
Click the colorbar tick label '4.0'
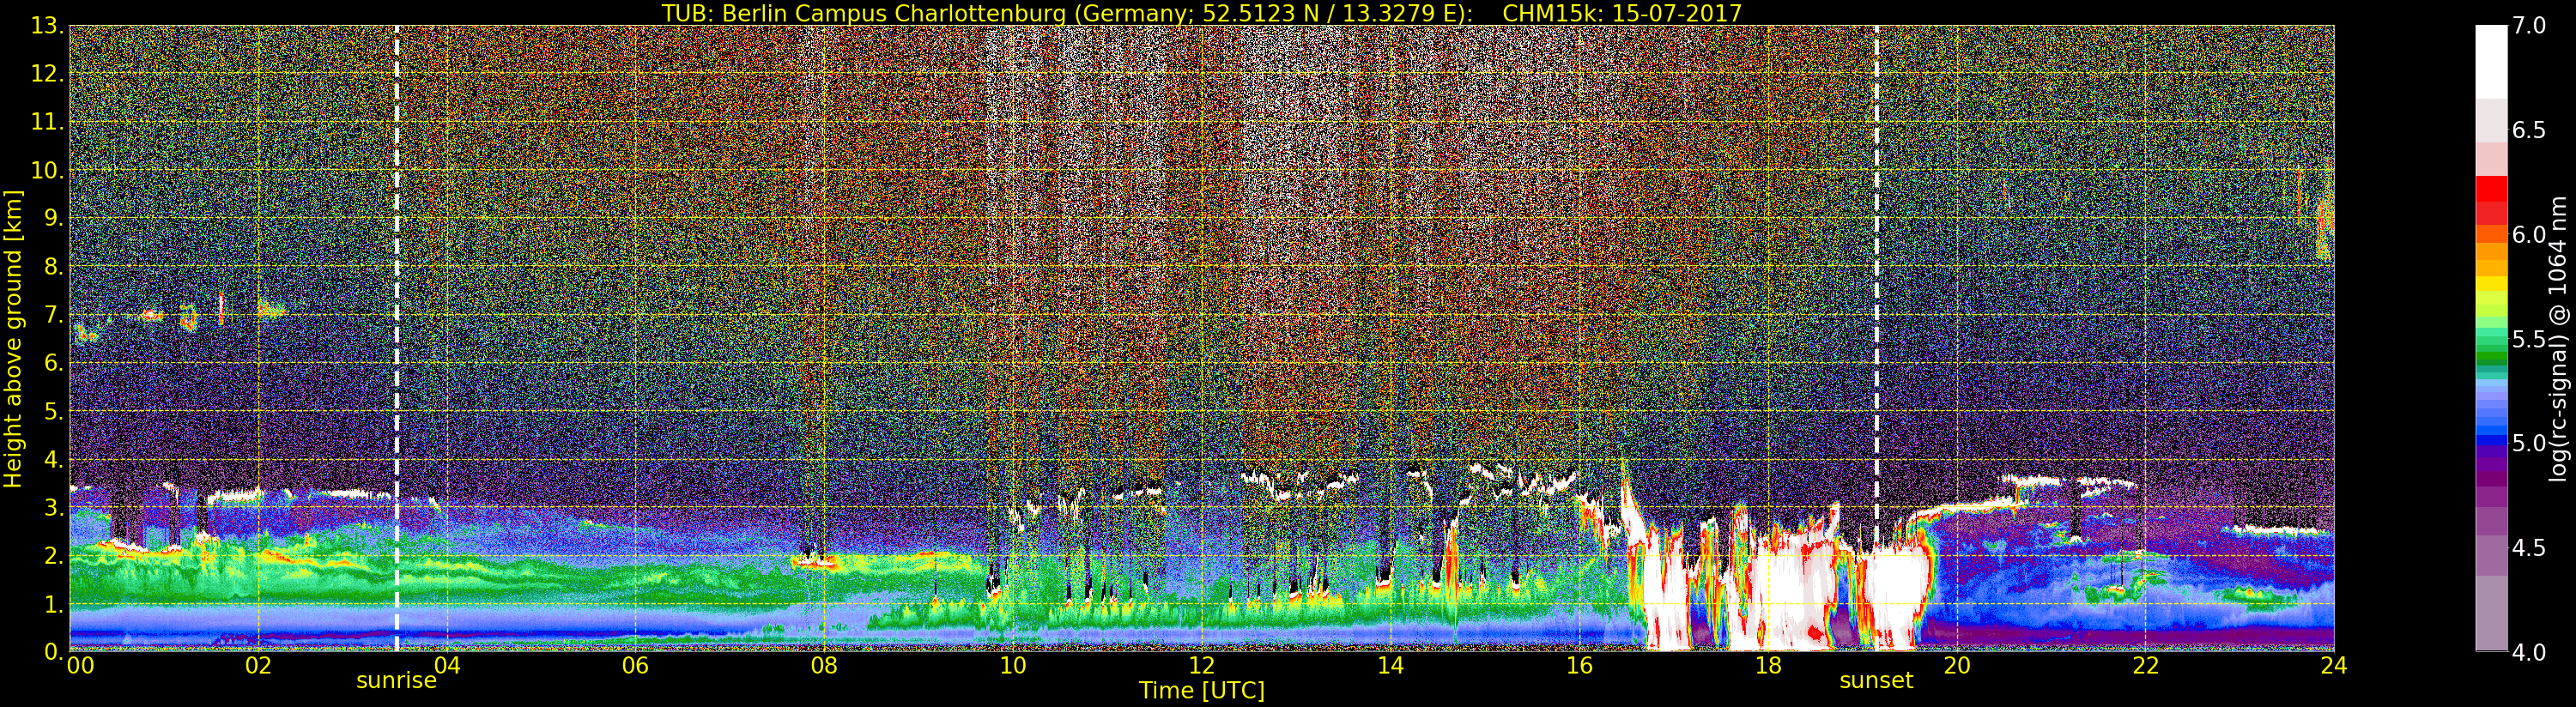(x=2529, y=652)
